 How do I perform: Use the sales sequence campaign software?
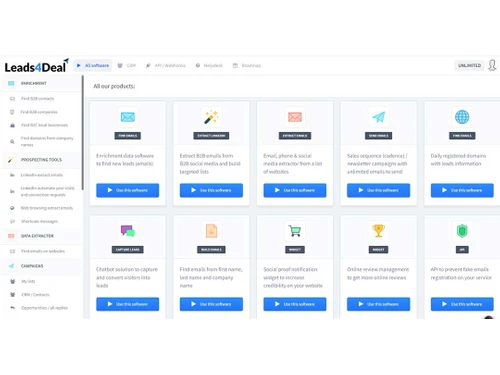click(378, 190)
